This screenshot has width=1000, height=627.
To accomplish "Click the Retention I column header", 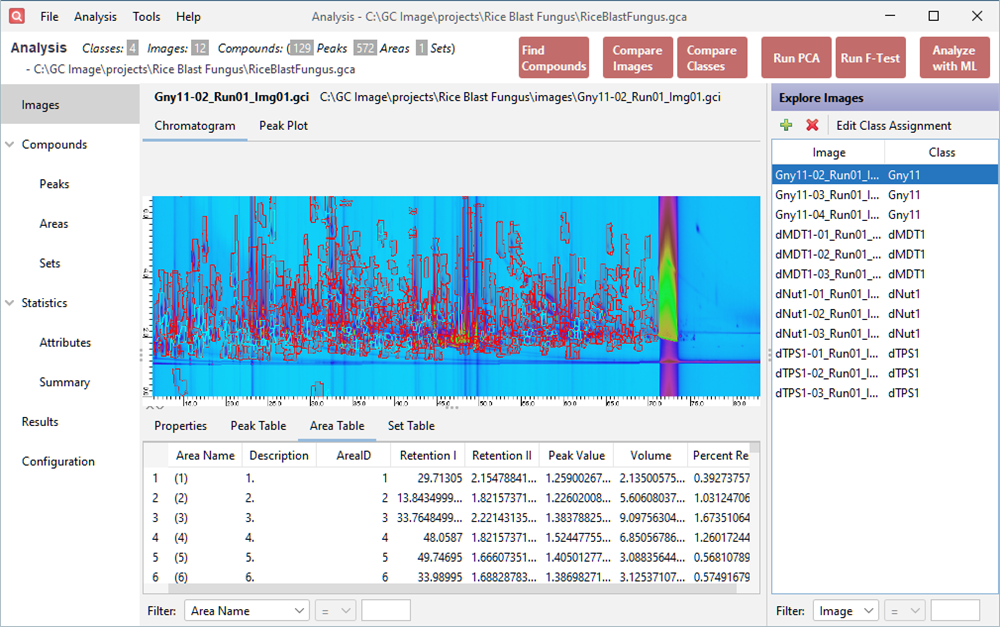I will click(427, 455).
